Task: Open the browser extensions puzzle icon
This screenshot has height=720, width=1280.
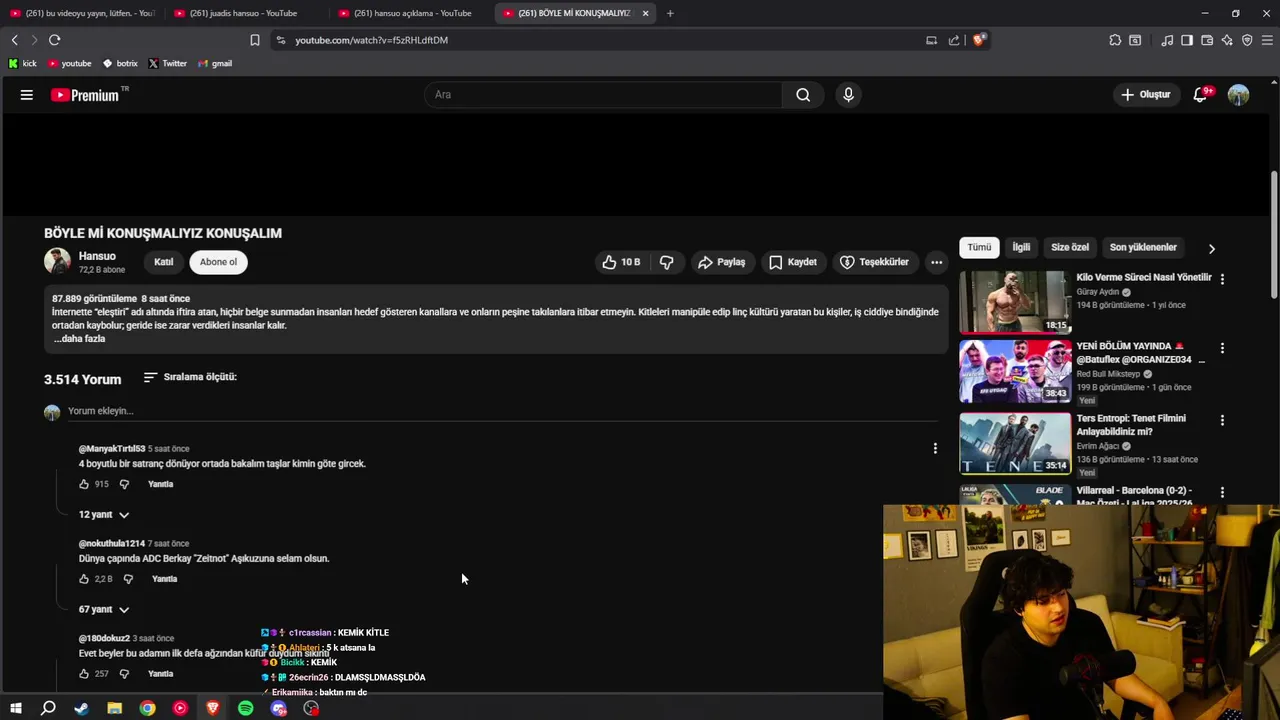Action: tap(1115, 40)
